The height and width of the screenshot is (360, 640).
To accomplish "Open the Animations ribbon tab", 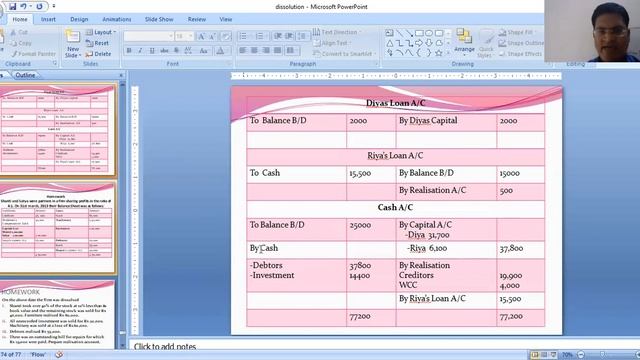I will (x=117, y=19).
